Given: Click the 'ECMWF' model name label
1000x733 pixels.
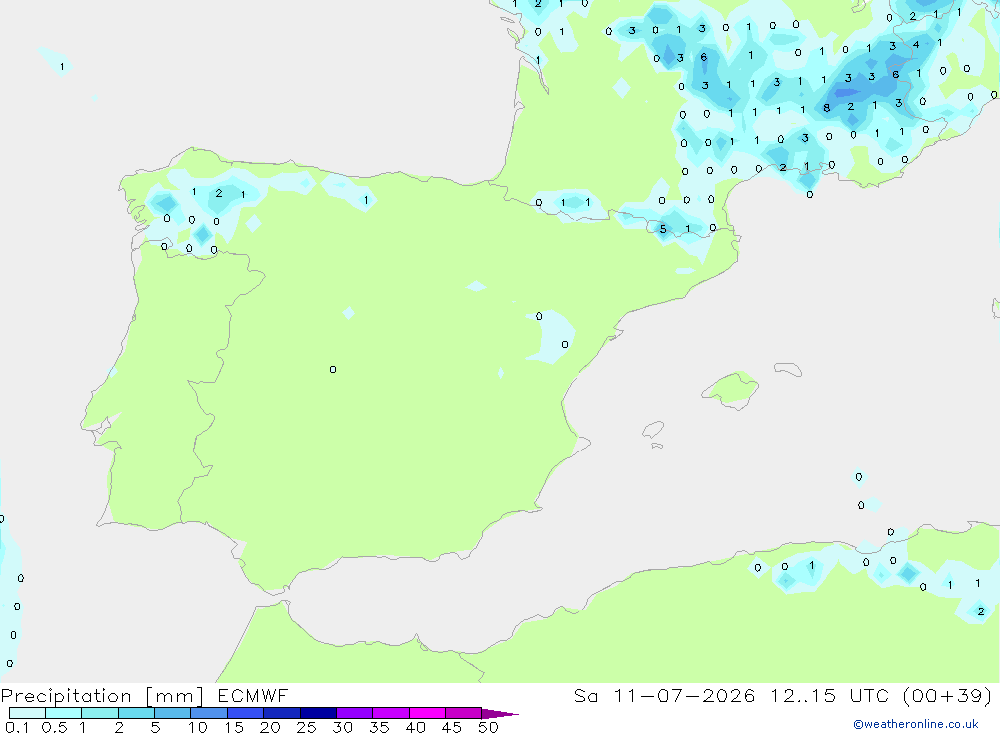Looking at the screenshot, I should coord(253,695).
